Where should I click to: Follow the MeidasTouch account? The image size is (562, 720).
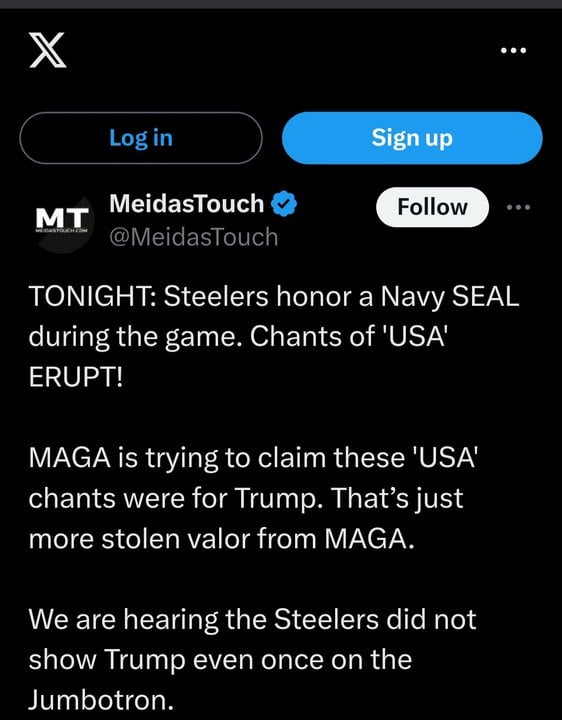(x=432, y=207)
